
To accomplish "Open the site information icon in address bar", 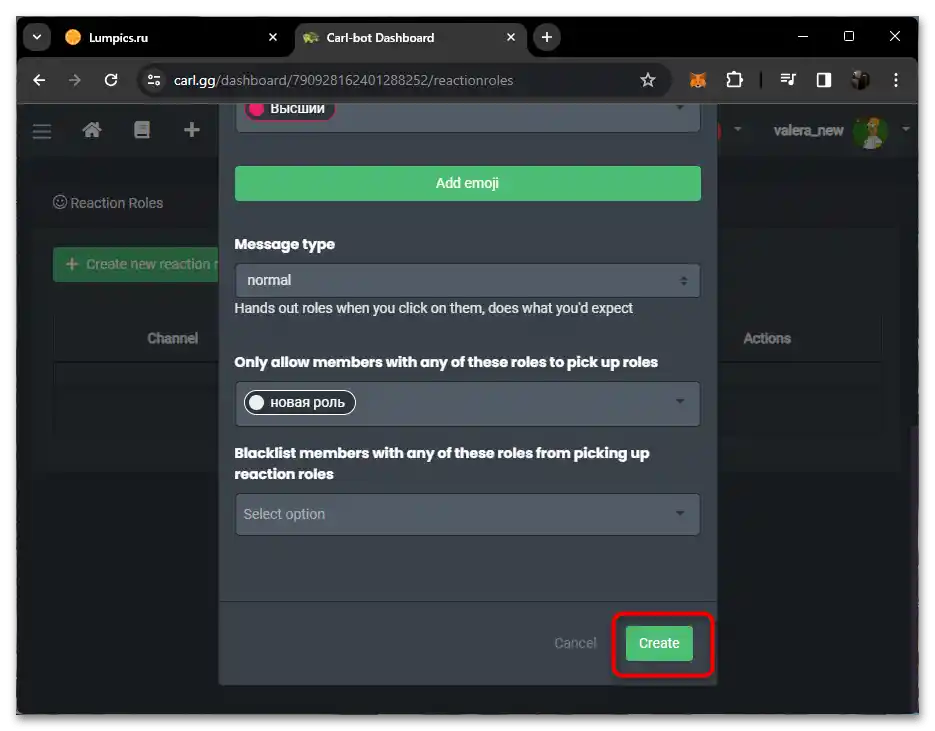I will pyautogui.click(x=154, y=80).
